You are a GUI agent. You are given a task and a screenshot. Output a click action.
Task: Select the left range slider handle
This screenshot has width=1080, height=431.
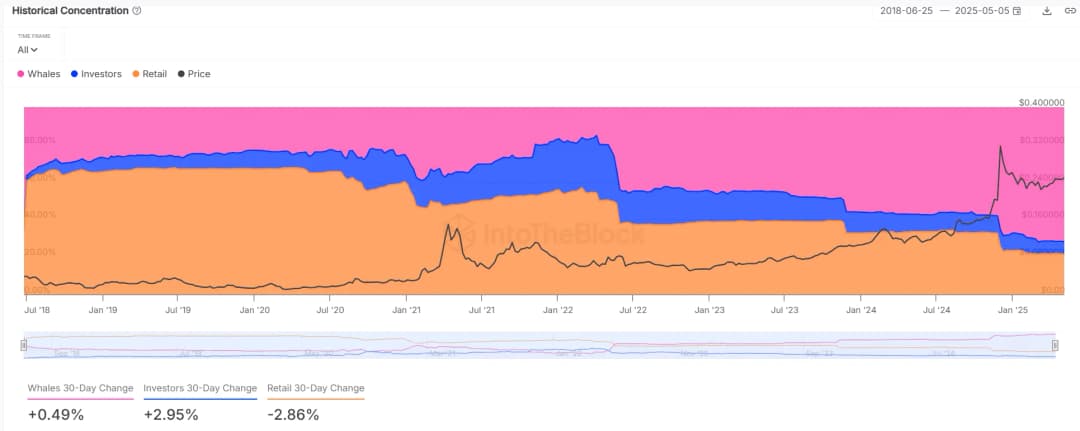24,345
